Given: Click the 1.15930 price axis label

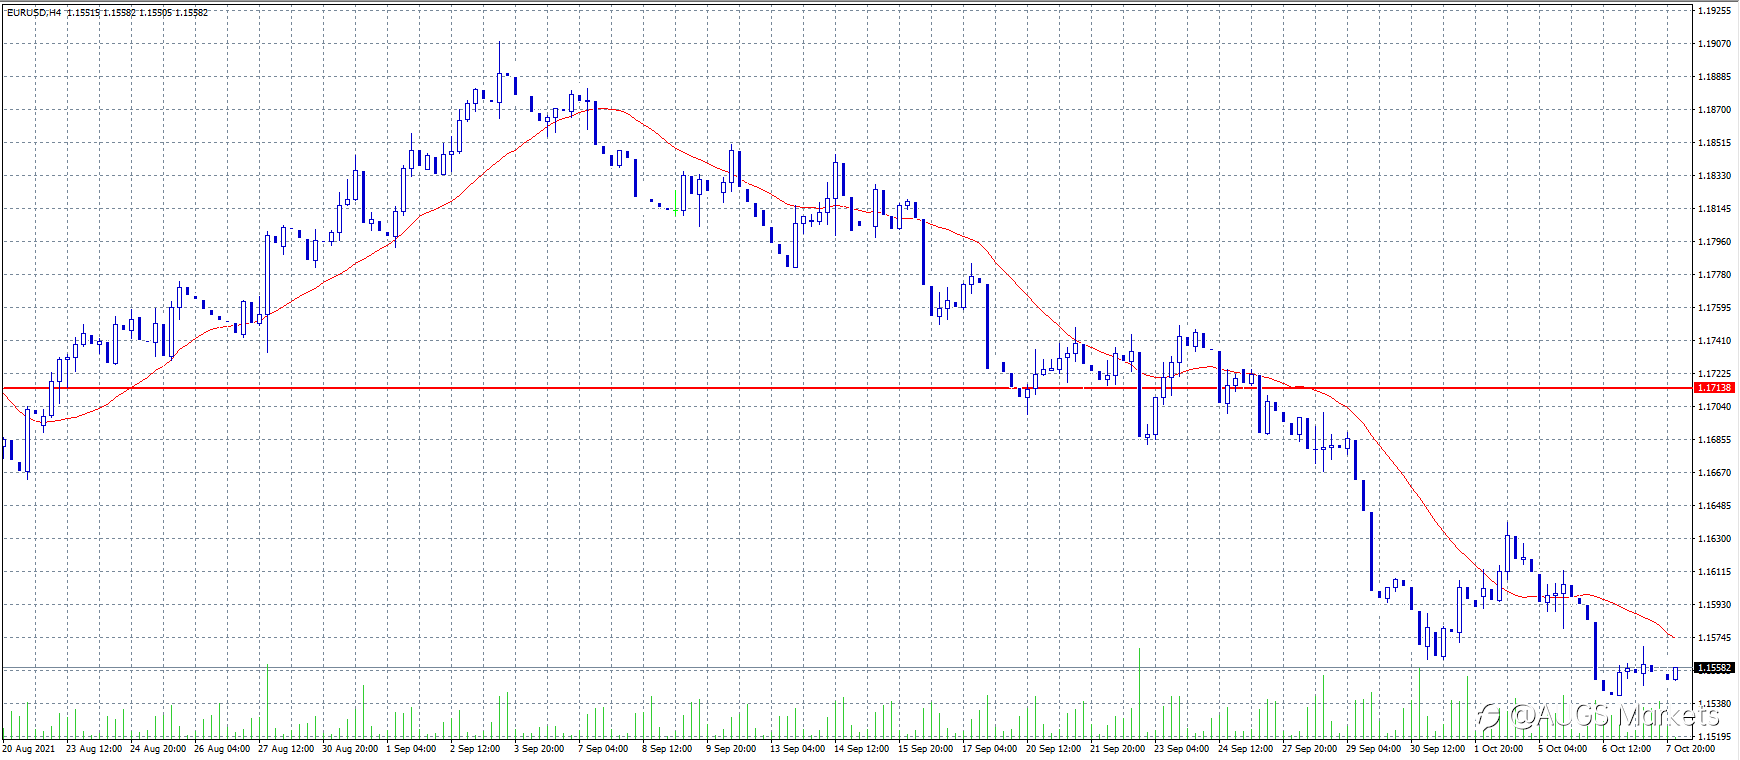Looking at the screenshot, I should (x=1715, y=605).
